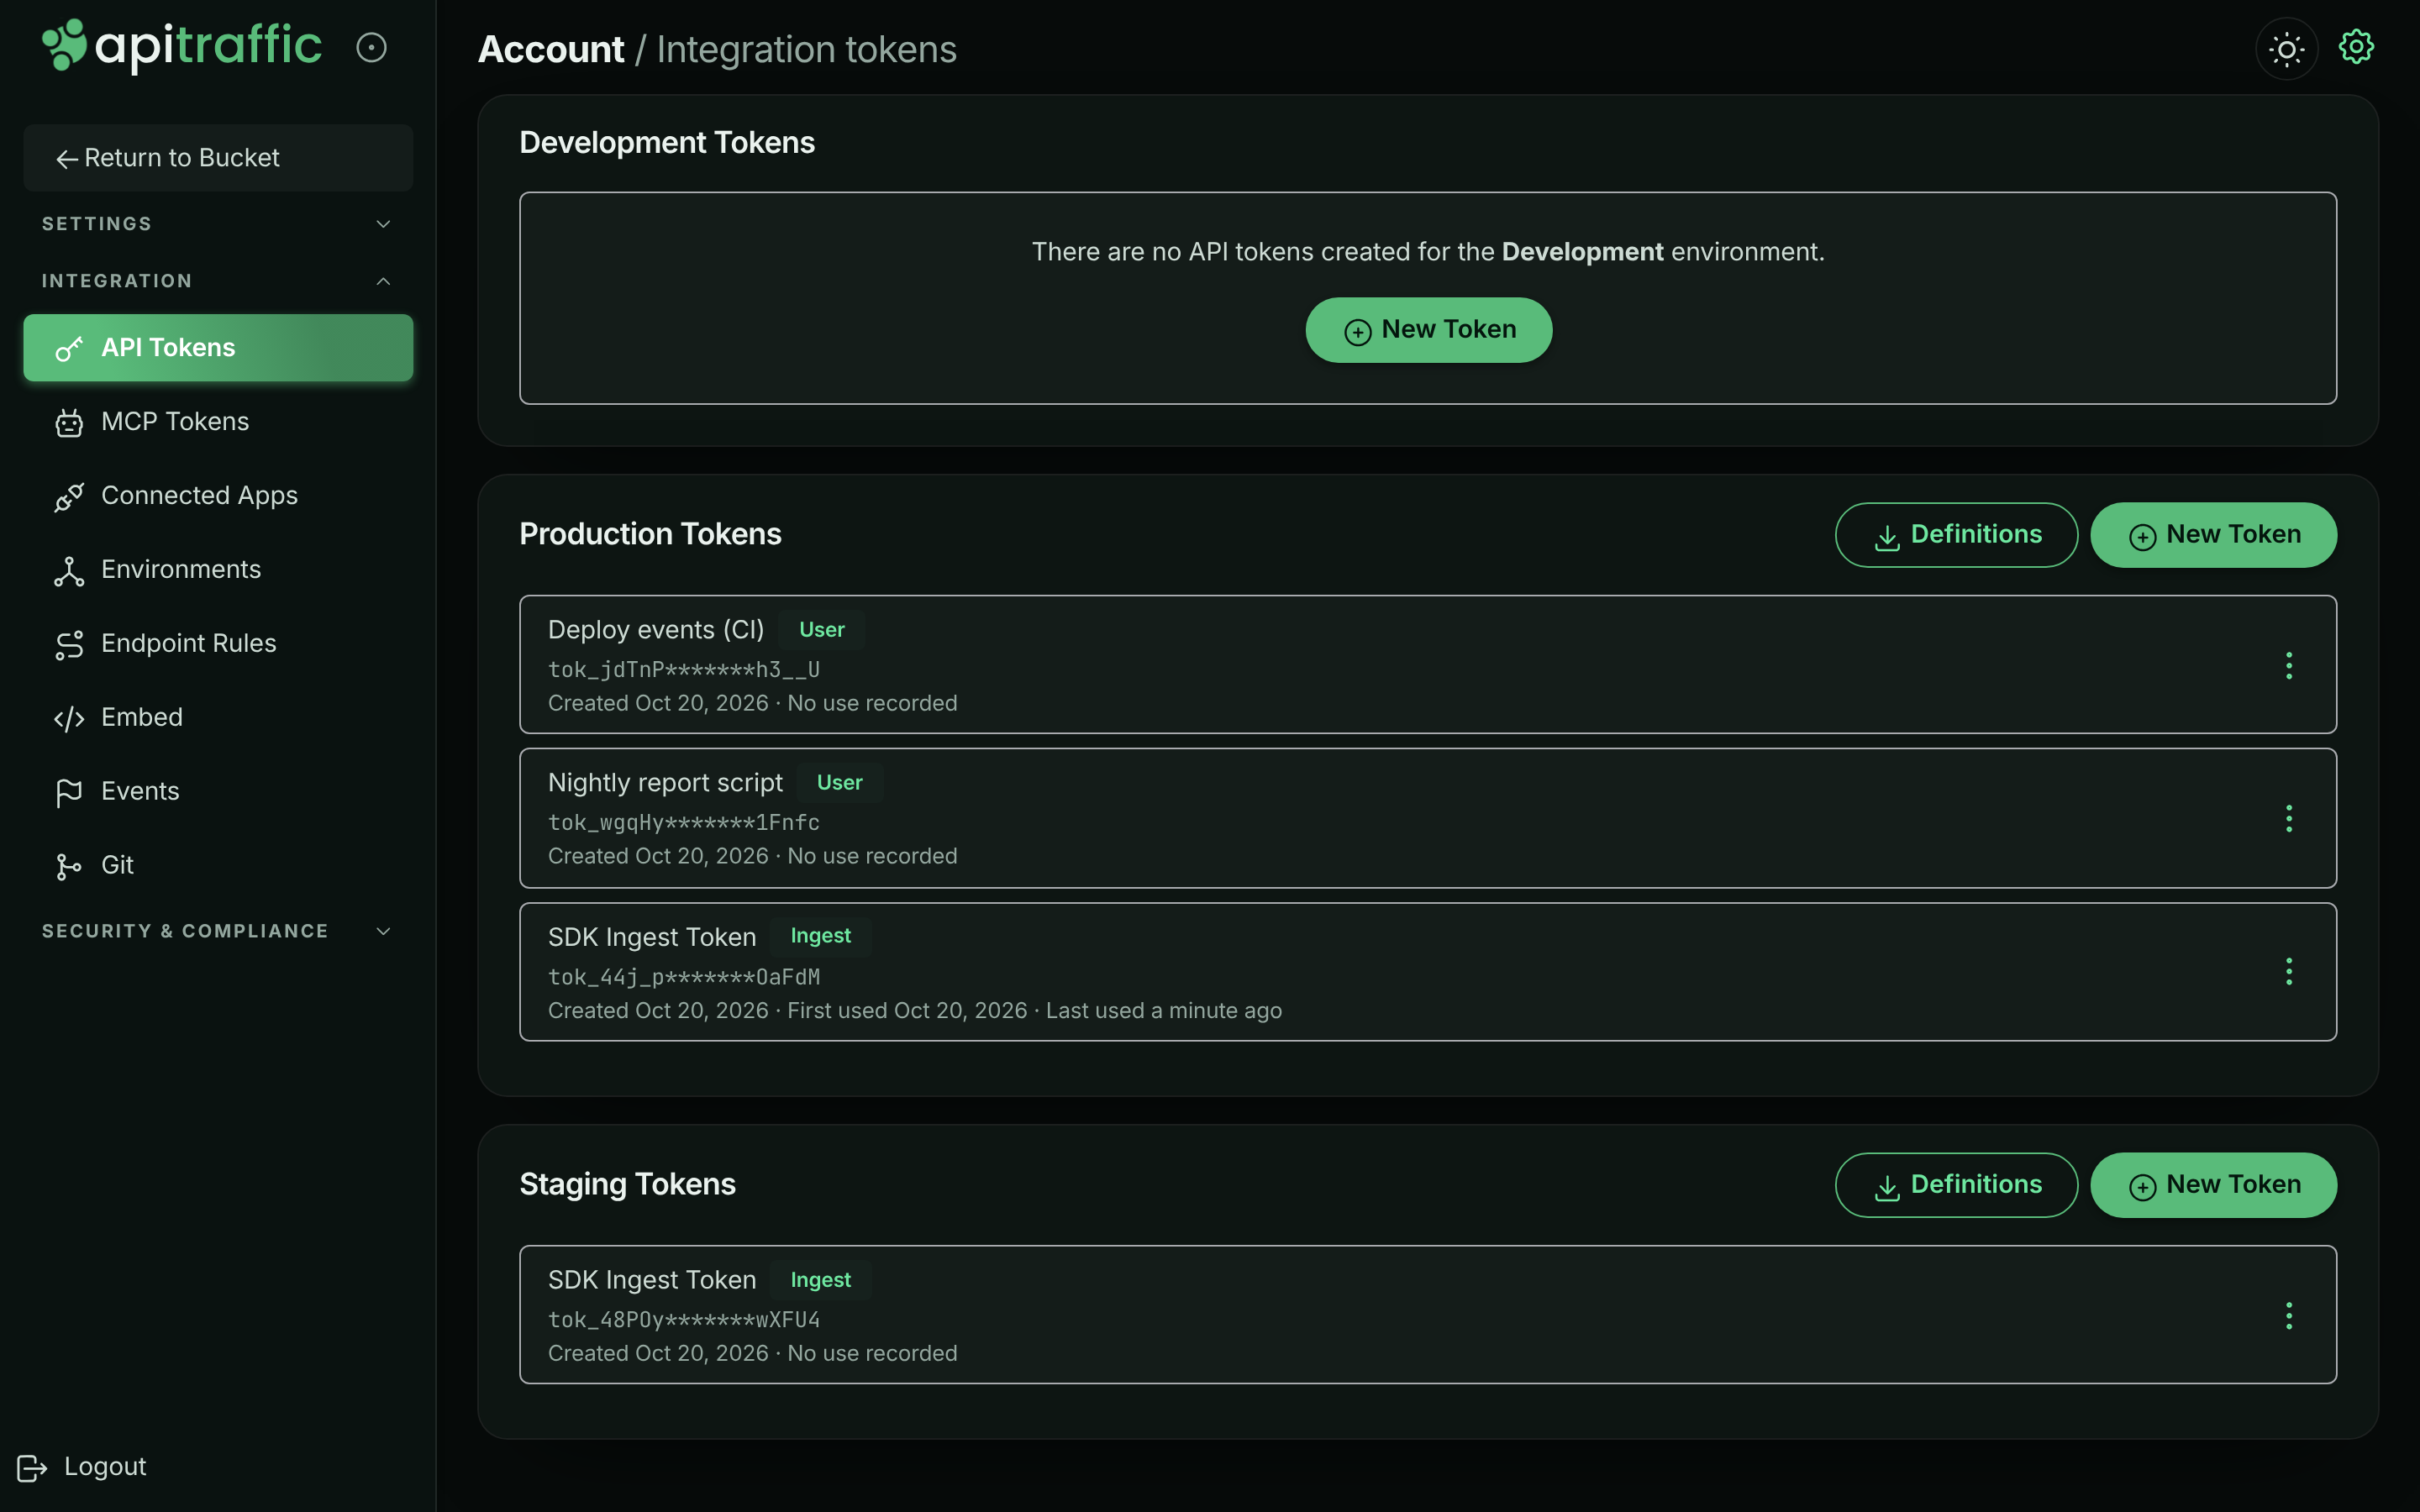
Task: Open options menu for Production SDK Ingest Token
Action: [x=2288, y=972]
